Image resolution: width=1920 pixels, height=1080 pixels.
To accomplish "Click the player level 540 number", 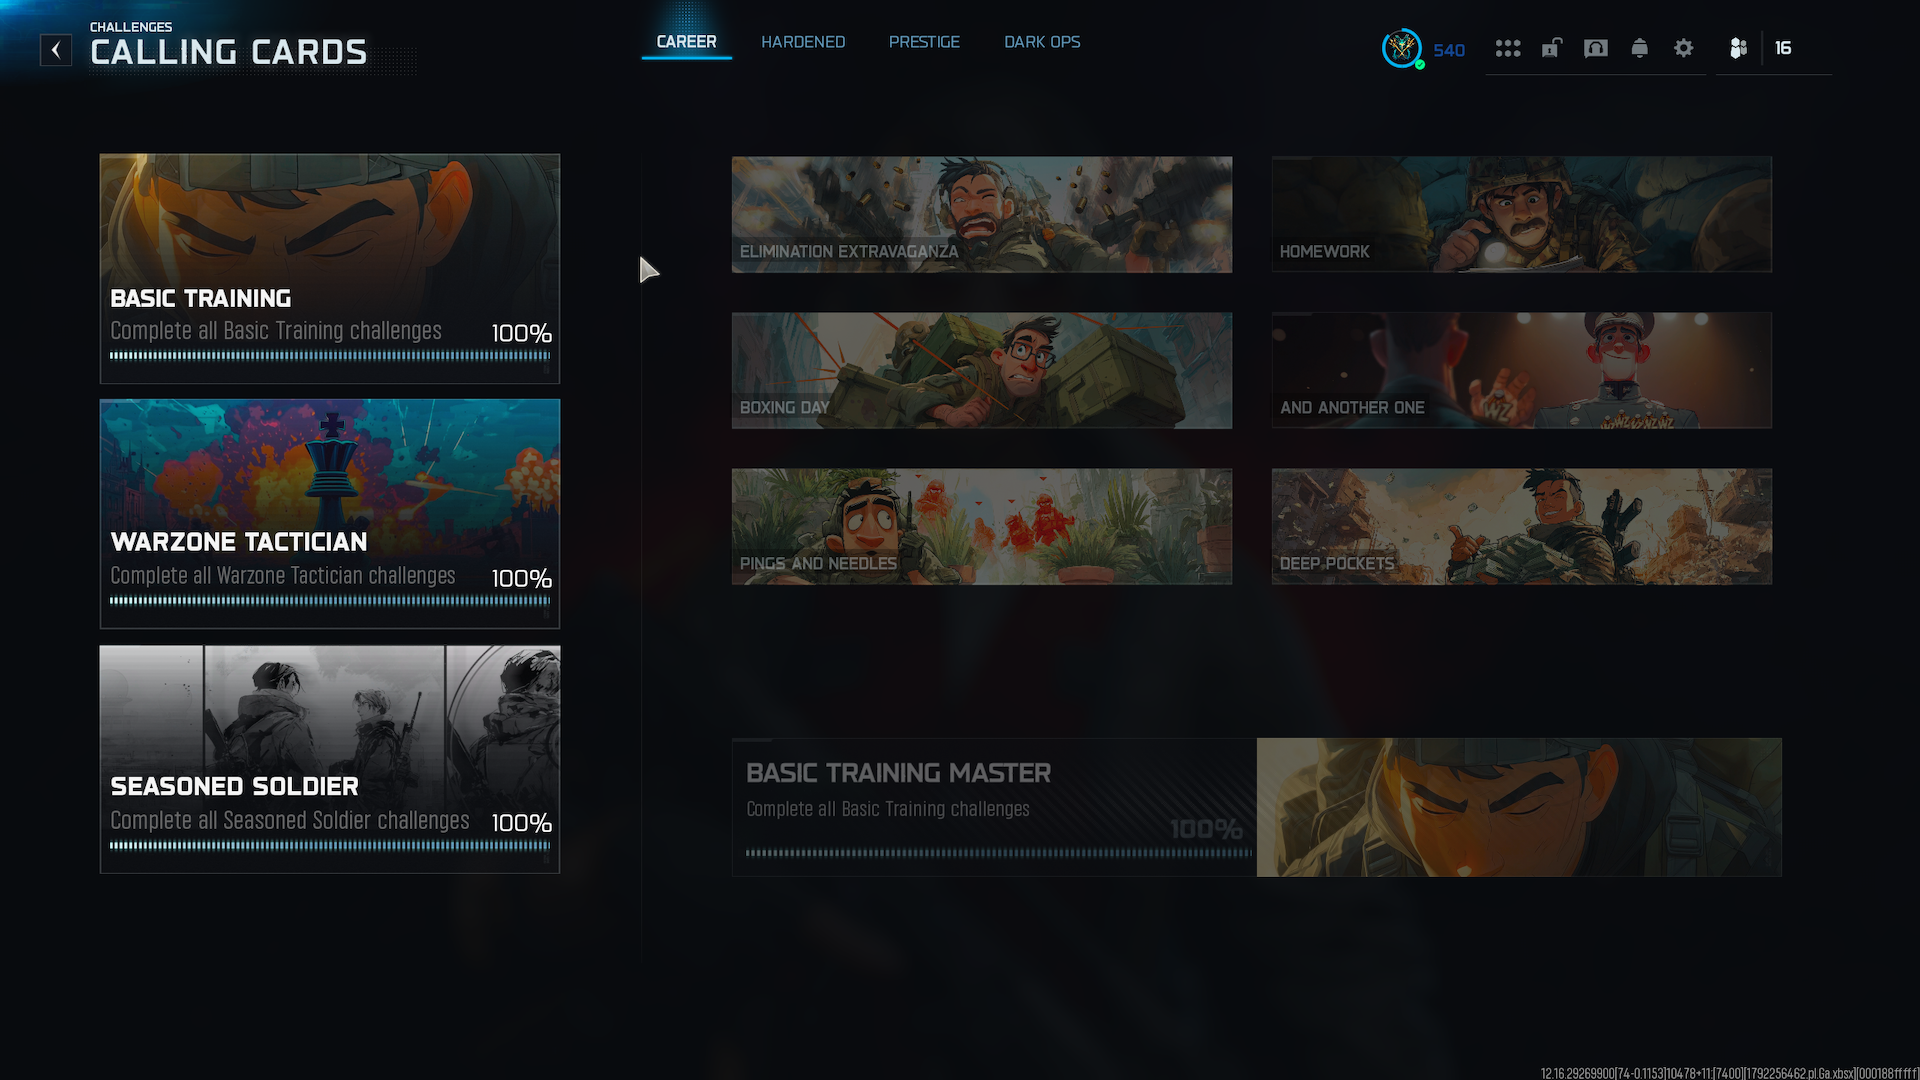I will 1449,50.
